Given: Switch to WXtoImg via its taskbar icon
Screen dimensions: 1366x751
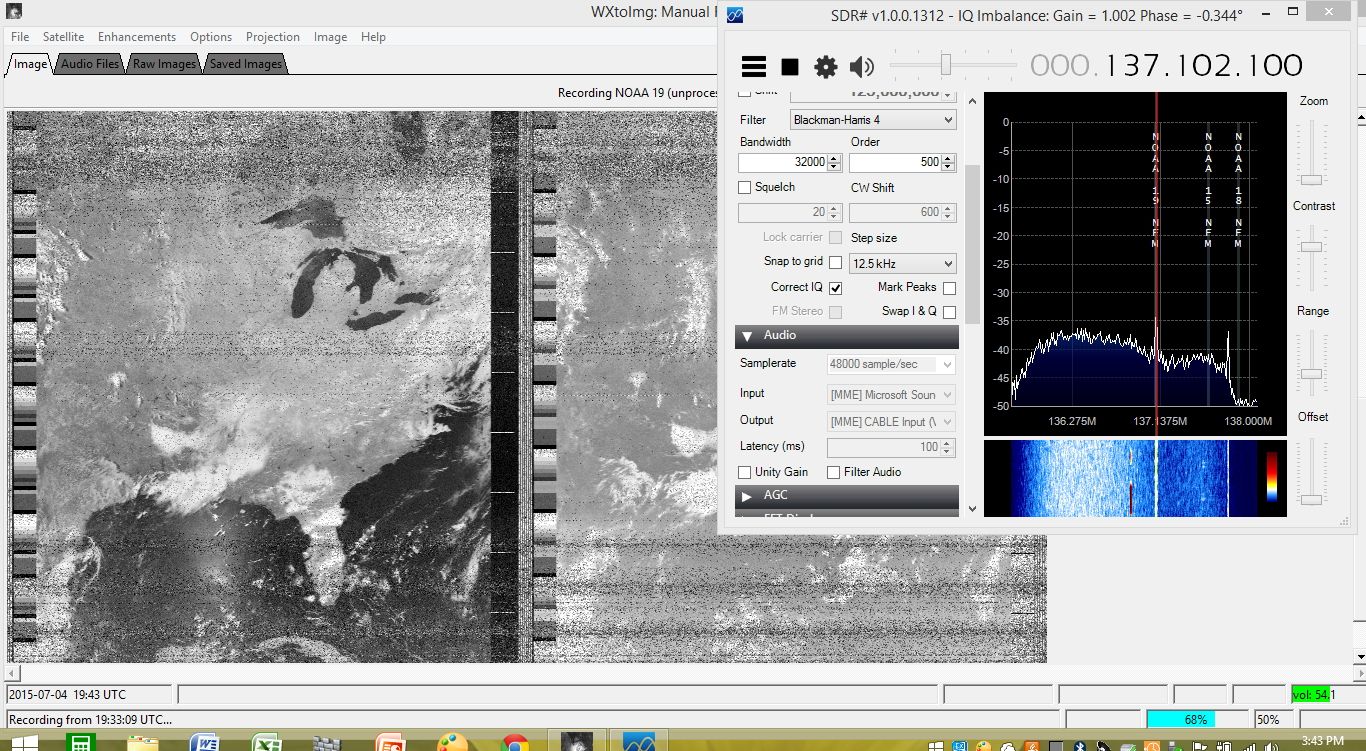Looking at the screenshot, I should [x=576, y=742].
